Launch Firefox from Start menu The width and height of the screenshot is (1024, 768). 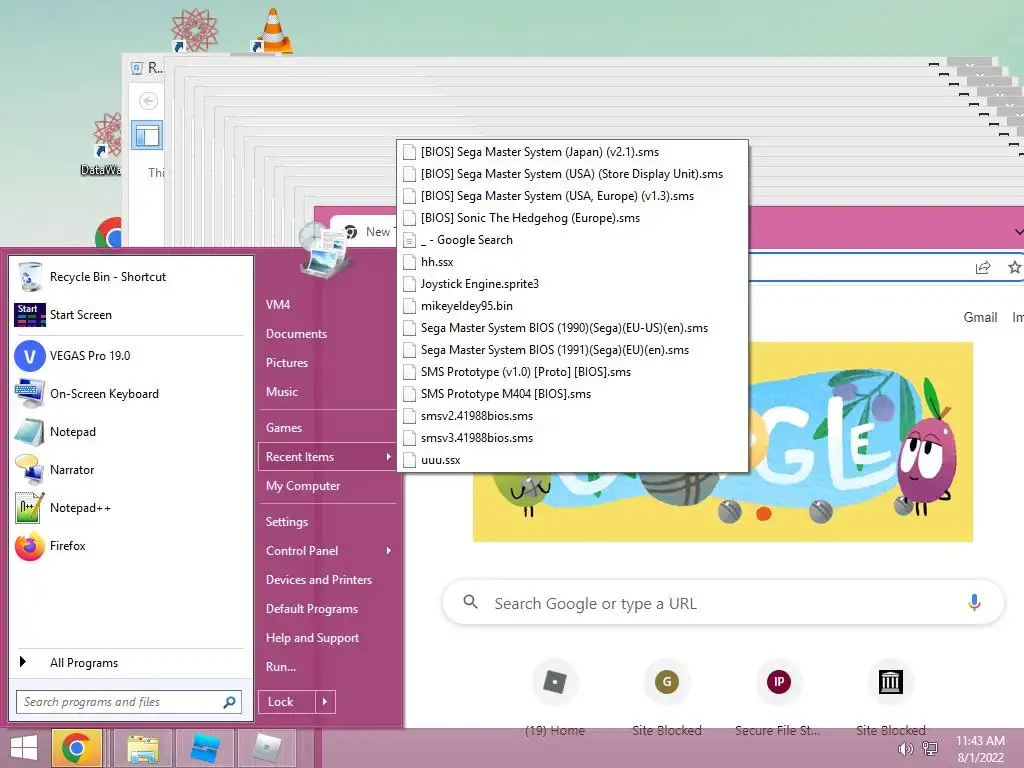click(x=129, y=546)
